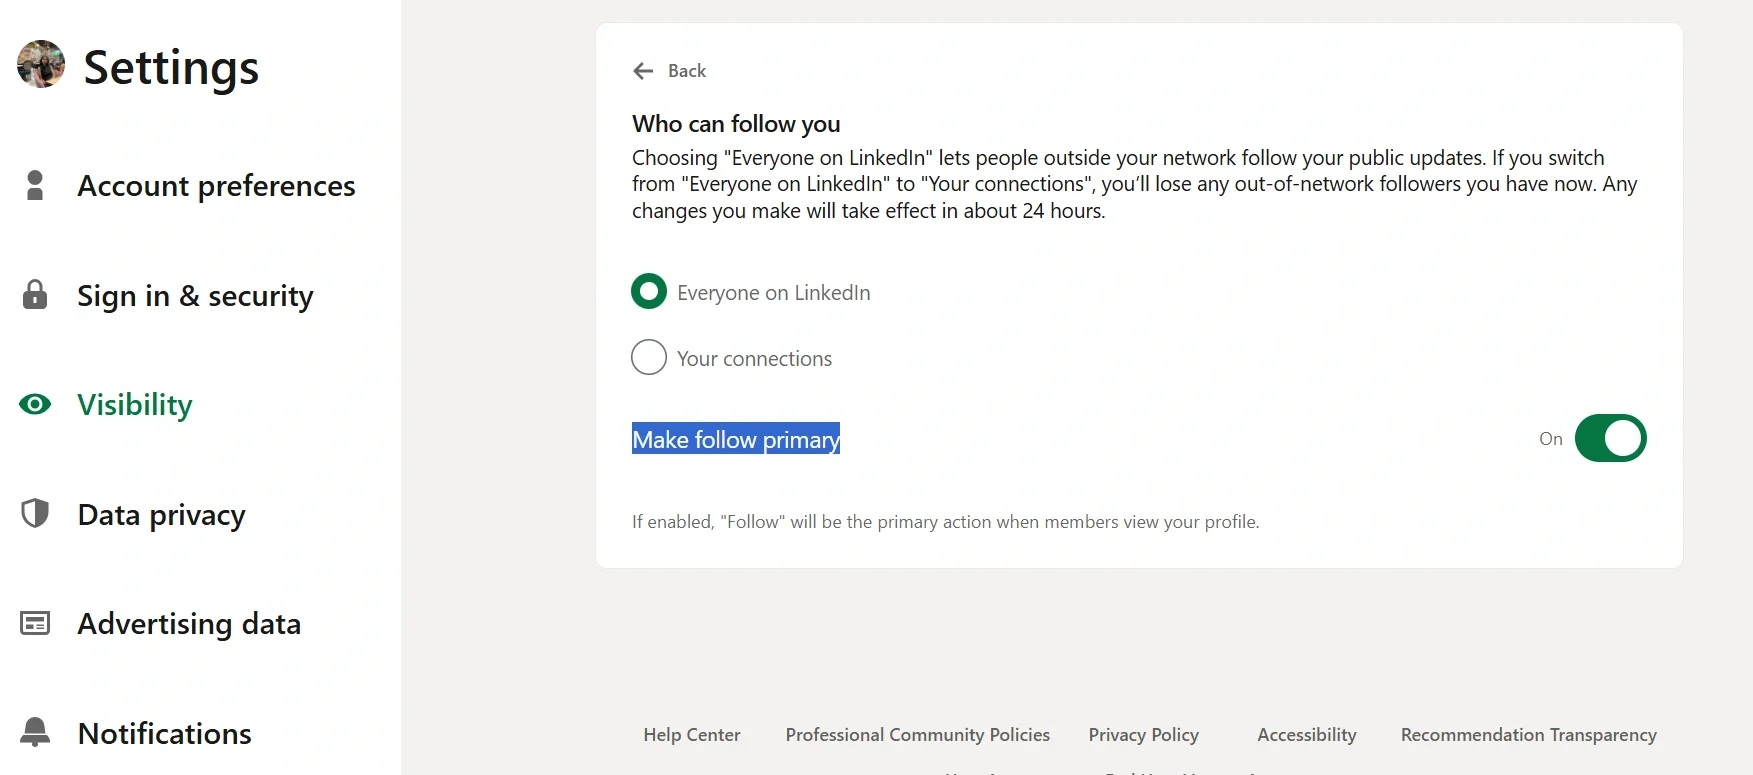Select the Your connections radio button

[649, 357]
